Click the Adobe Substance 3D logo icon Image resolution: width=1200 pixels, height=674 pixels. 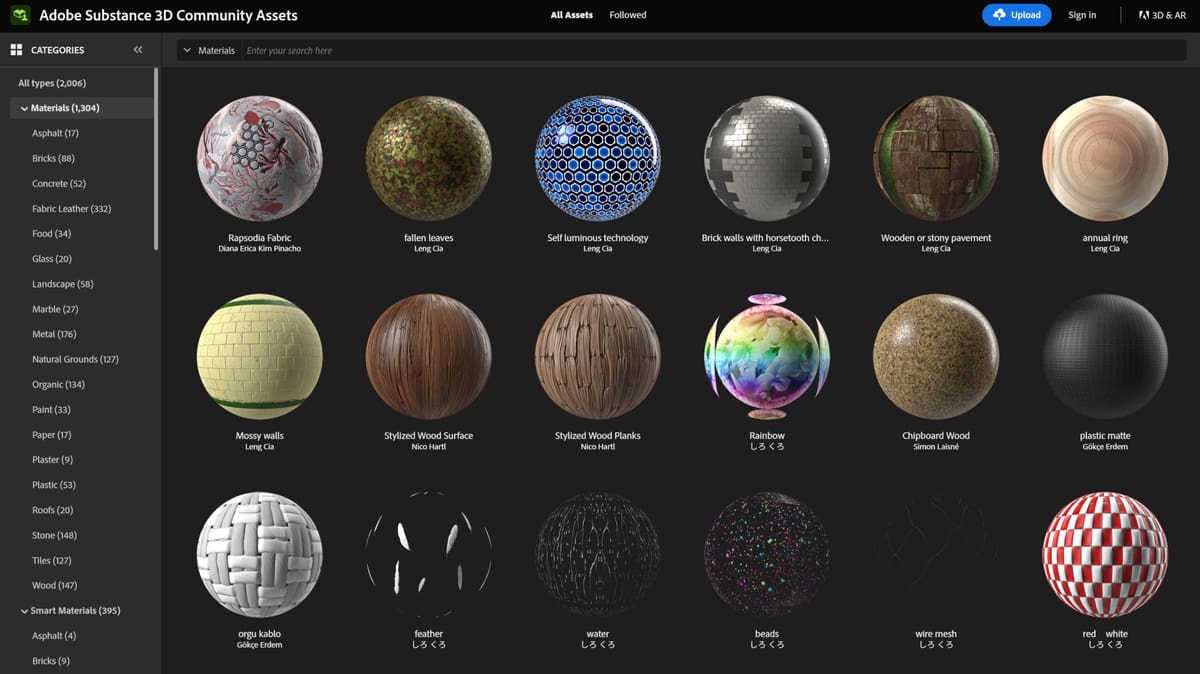point(20,15)
